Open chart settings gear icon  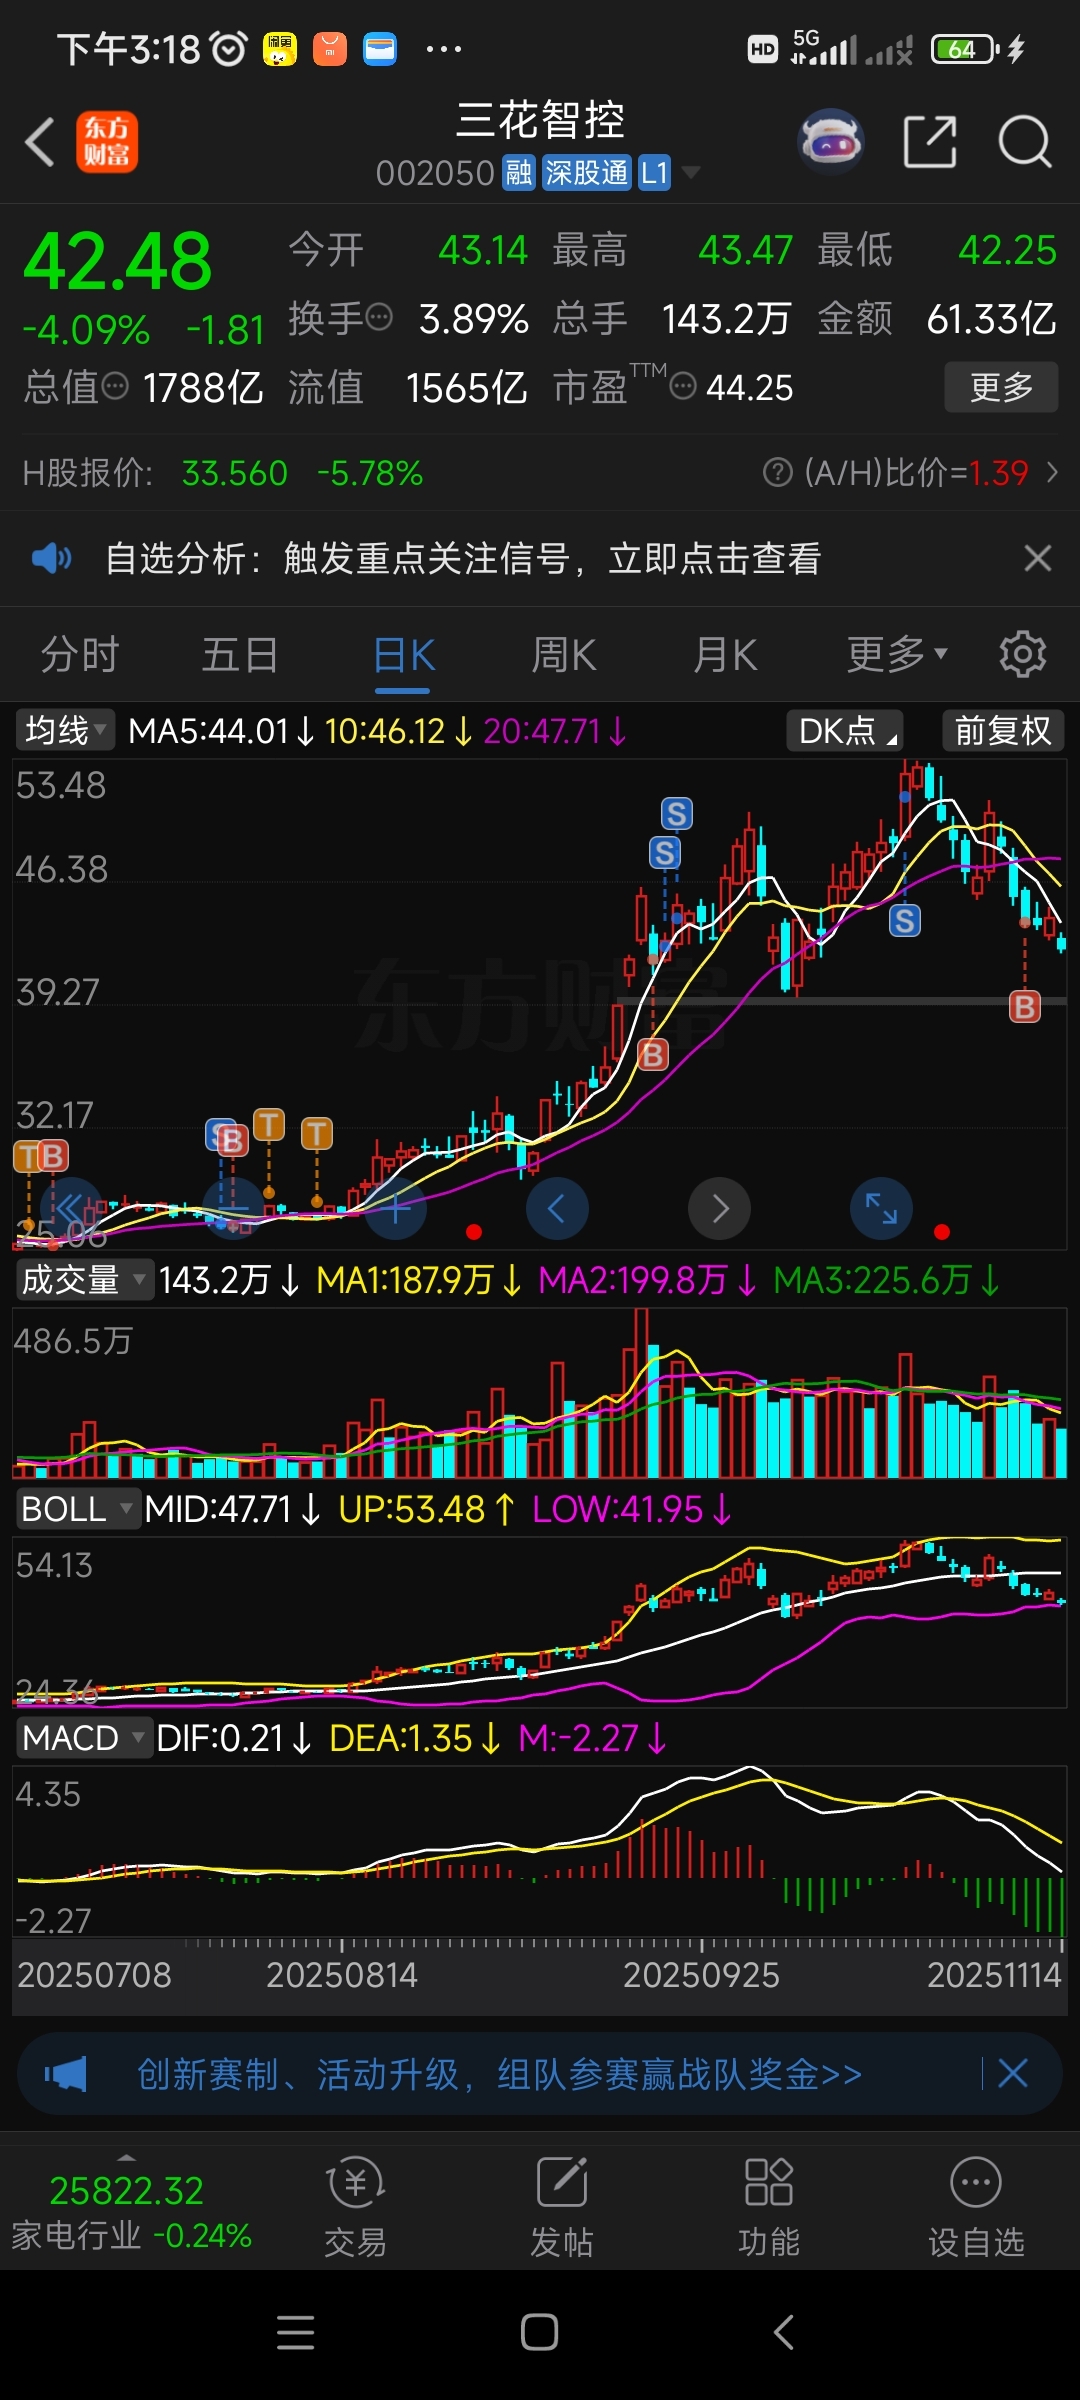(1022, 654)
